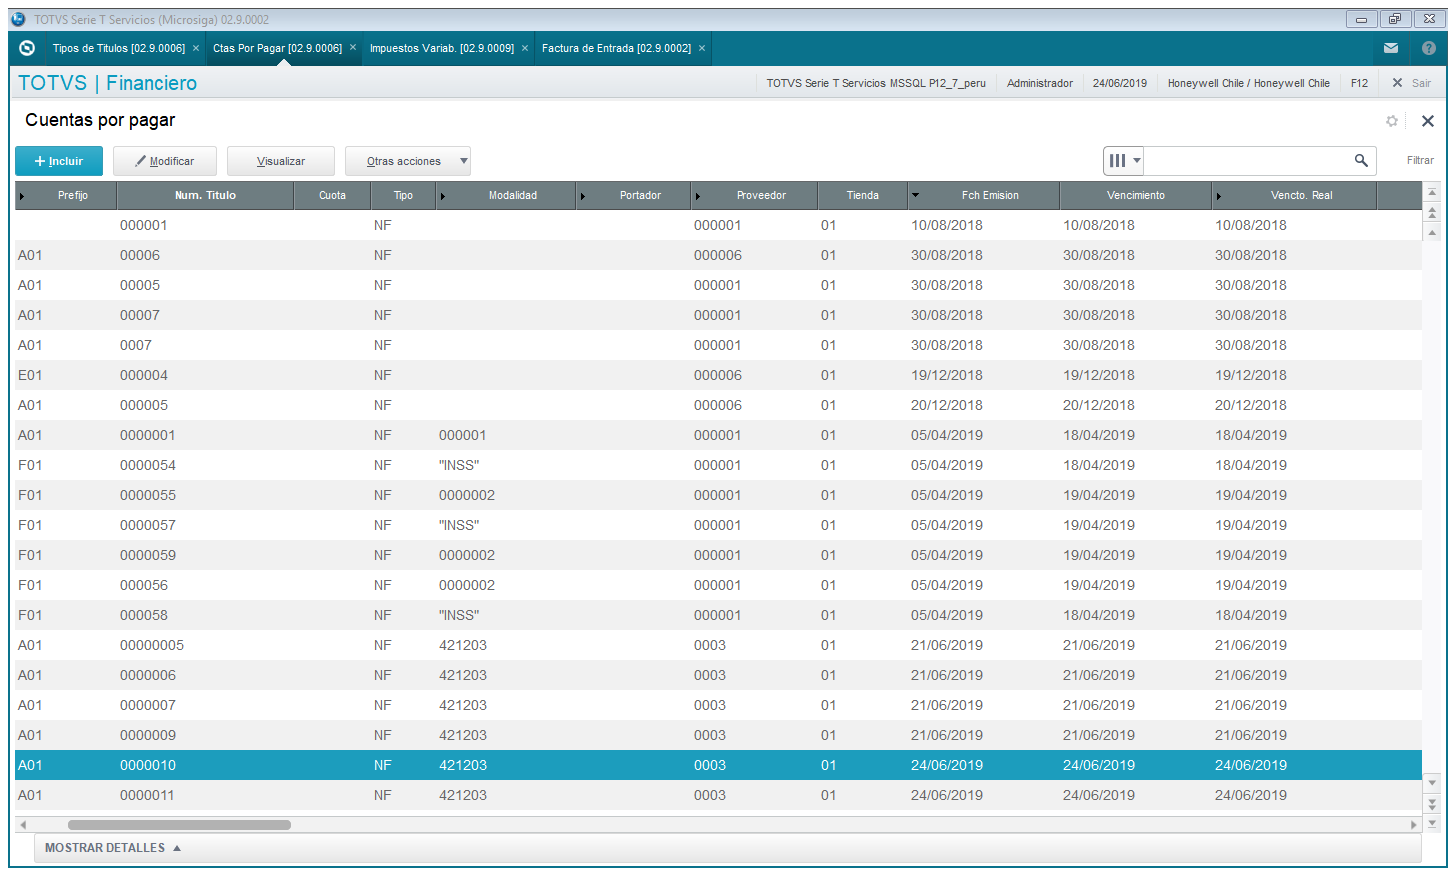Sort by the Vencto. Real column header
Image resolution: width=1456 pixels, height=876 pixels.
[x=1294, y=195]
